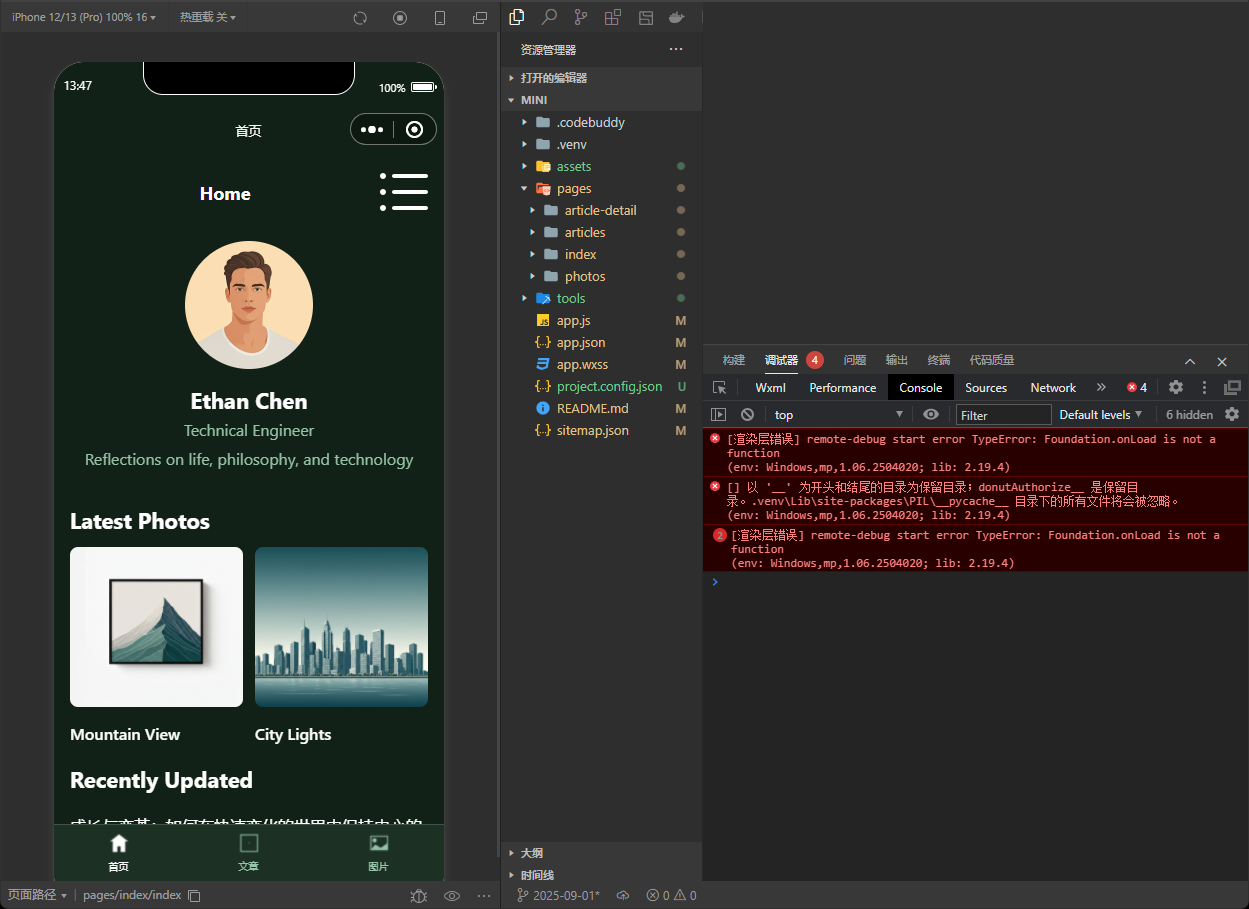Viewport: 1249px width, 909px height.
Task: Detach simulator into a separate window
Action: coord(480,18)
